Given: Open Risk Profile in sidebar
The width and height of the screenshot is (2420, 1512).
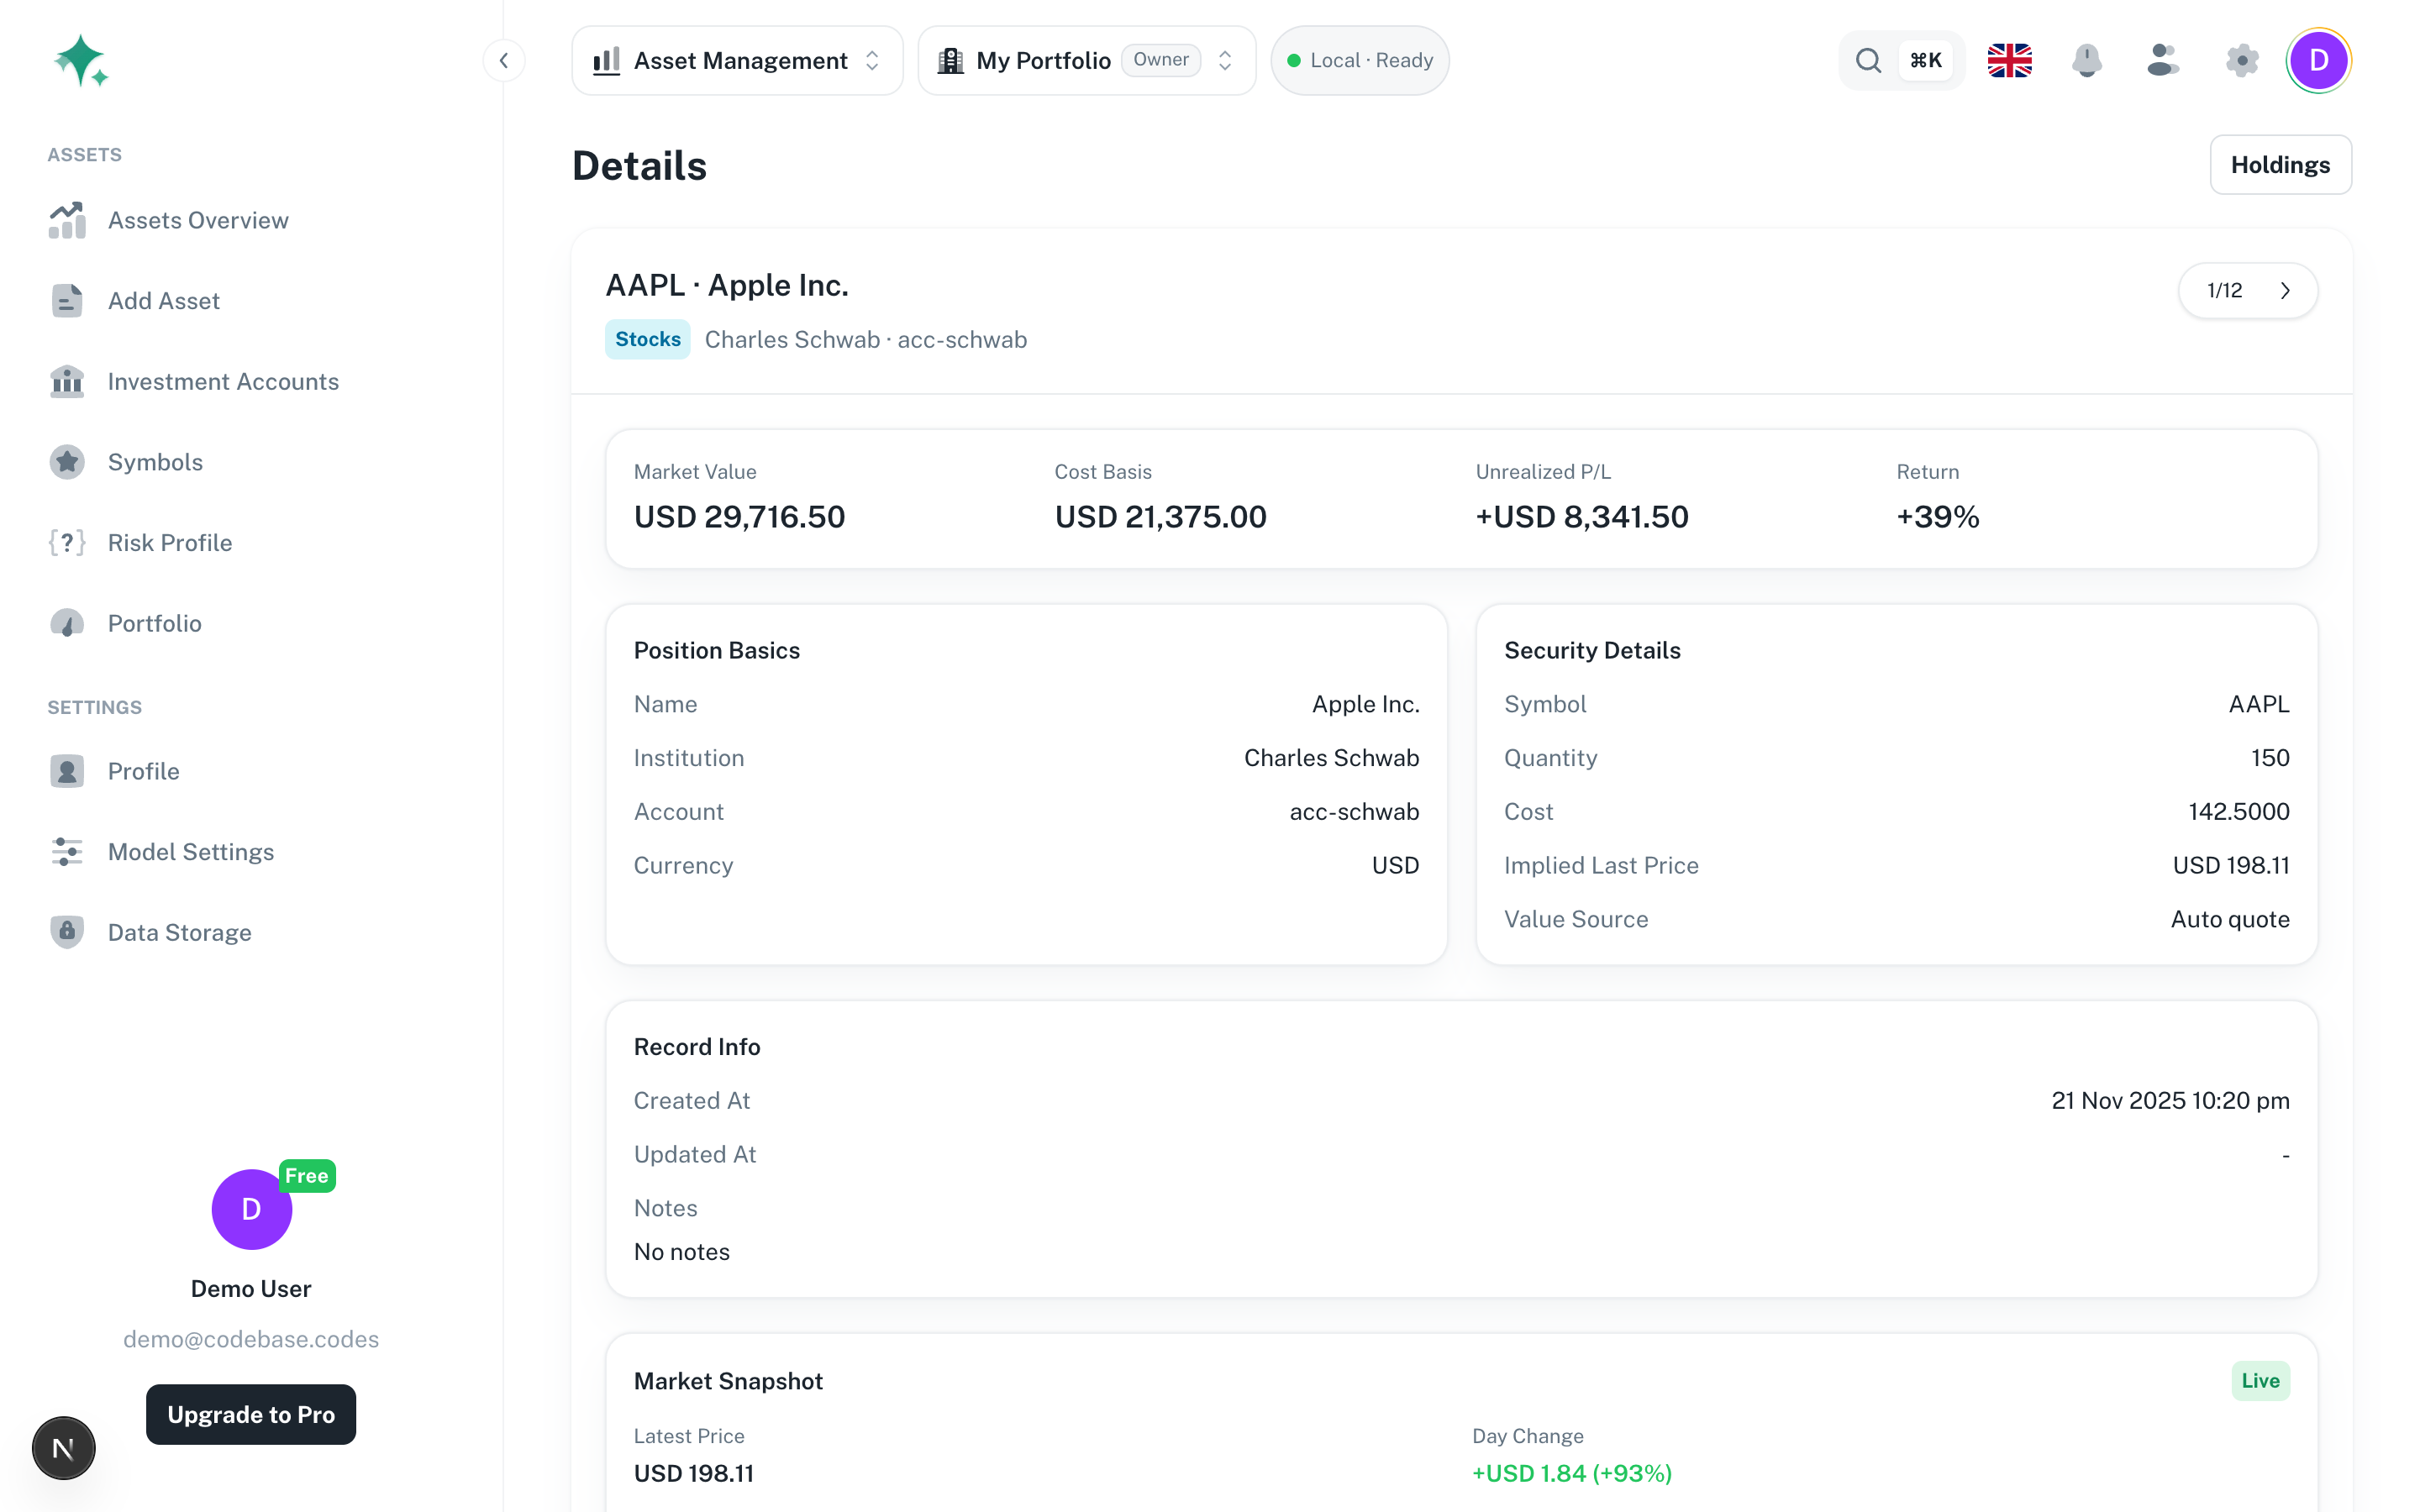Looking at the screenshot, I should tap(170, 543).
